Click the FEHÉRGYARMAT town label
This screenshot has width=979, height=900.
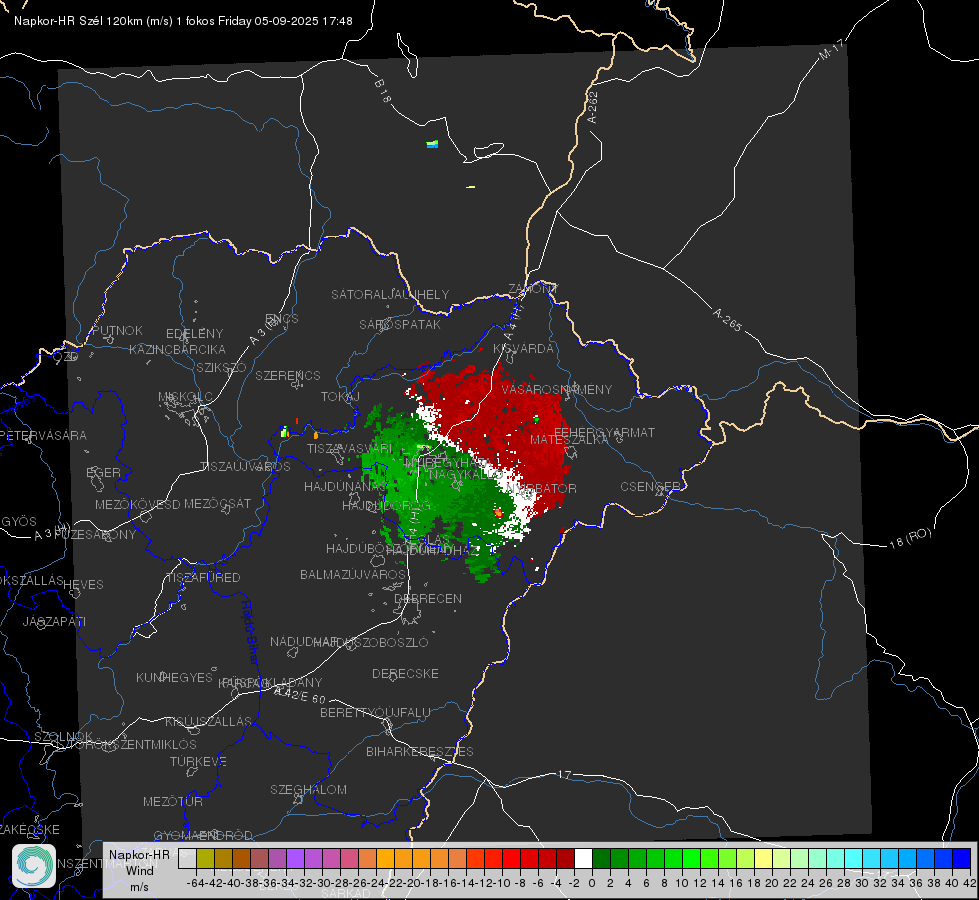coord(604,432)
